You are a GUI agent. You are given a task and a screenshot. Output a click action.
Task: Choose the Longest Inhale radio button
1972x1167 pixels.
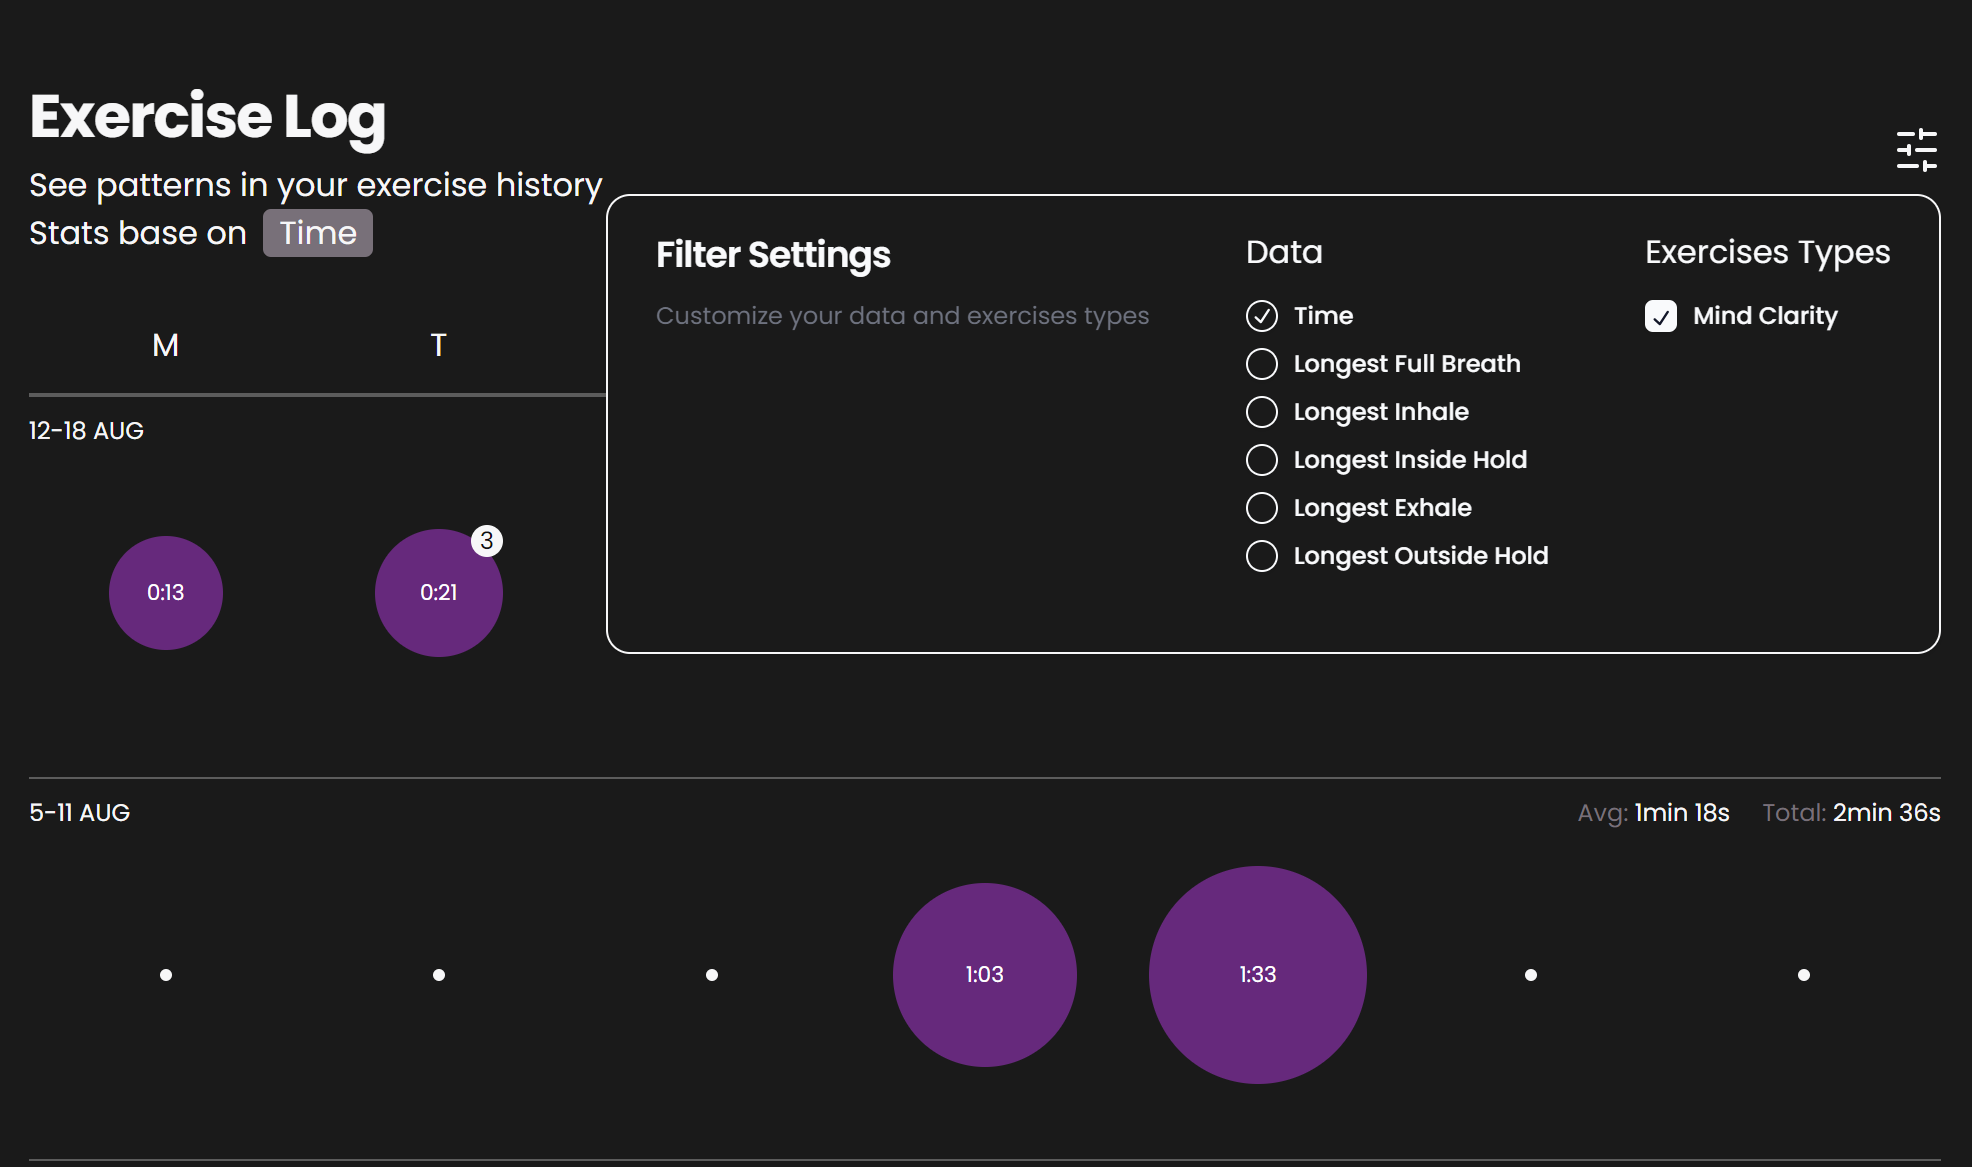pos(1262,412)
